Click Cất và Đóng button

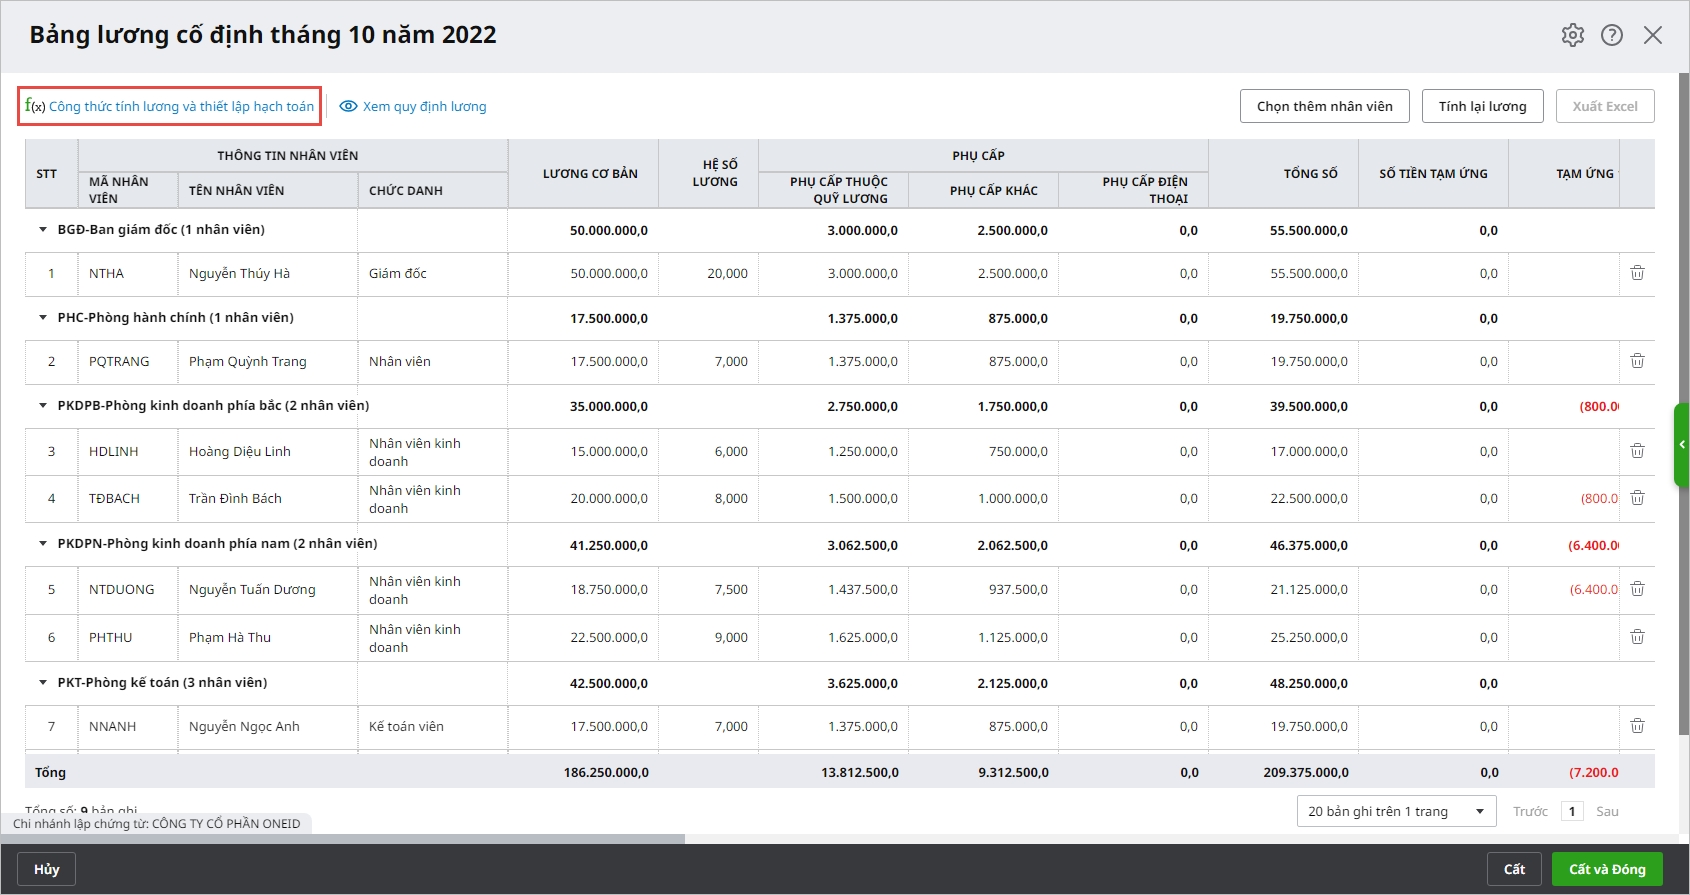click(1606, 869)
